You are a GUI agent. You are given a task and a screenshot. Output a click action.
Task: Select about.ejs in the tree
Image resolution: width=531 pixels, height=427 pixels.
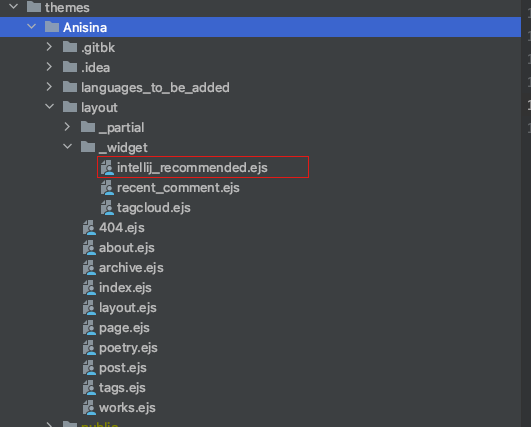[127, 248]
